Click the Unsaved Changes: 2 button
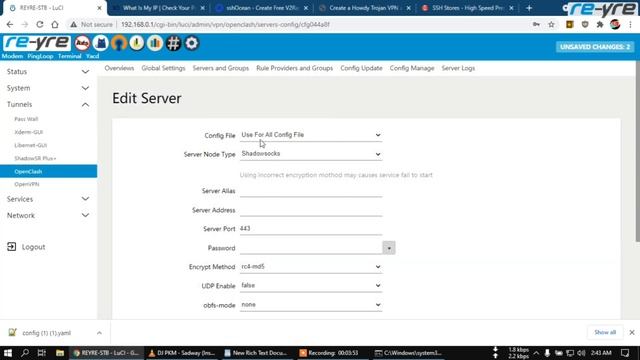Viewport: 640px width, 360px height. [595, 47]
